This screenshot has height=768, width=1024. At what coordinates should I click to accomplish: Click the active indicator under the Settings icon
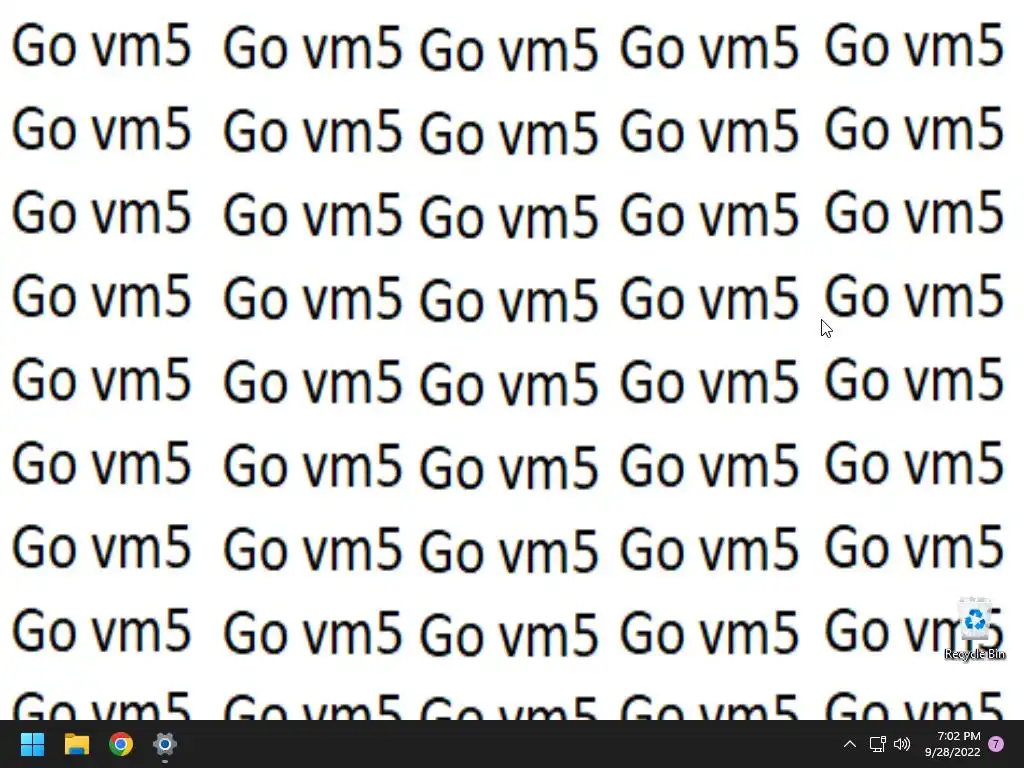165,761
